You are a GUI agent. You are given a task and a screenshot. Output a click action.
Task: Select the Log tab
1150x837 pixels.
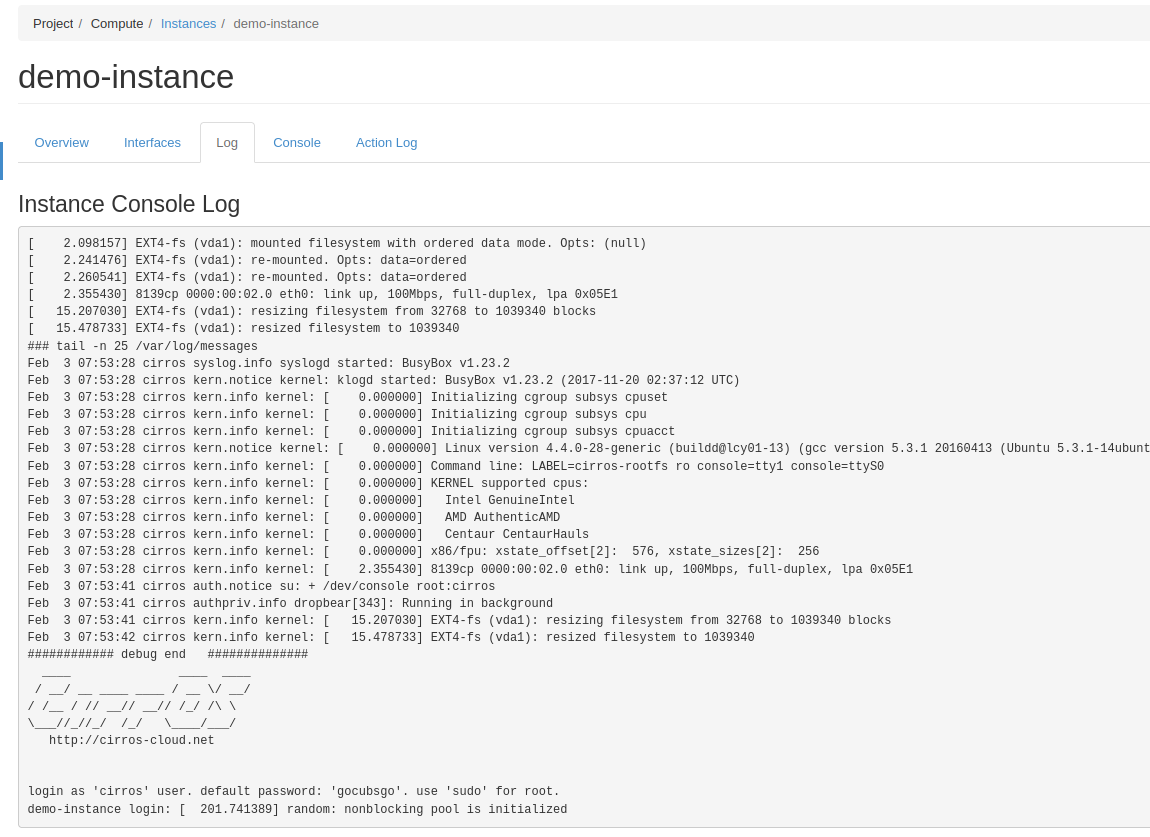pyautogui.click(x=227, y=143)
